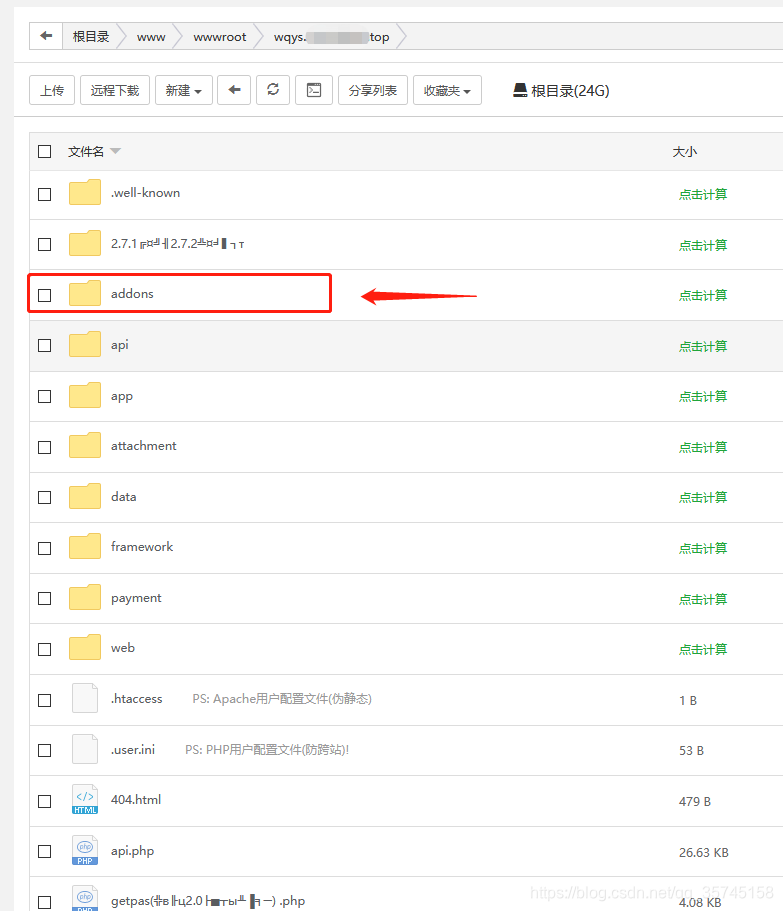Screen dimensions: 783x911
Task: Click the disk icon beside 根目录(24G)
Action: coord(520,90)
